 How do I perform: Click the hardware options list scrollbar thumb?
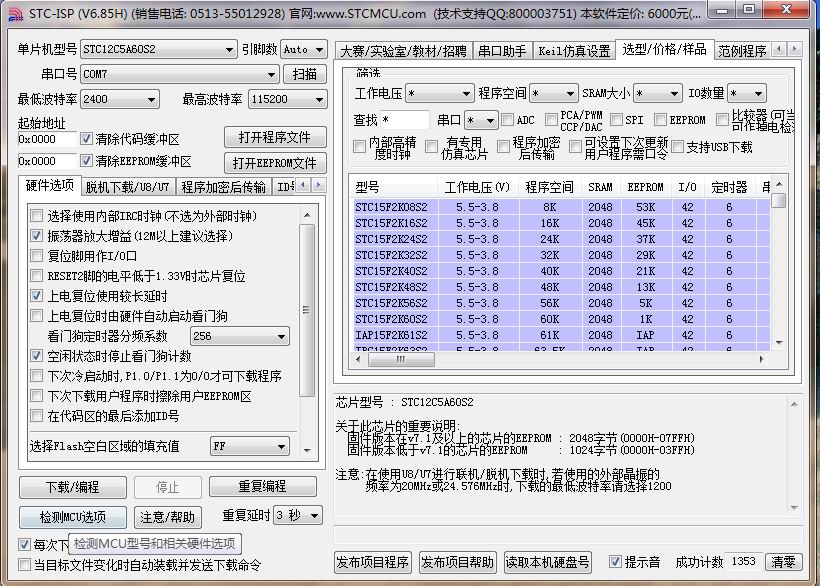click(x=307, y=310)
